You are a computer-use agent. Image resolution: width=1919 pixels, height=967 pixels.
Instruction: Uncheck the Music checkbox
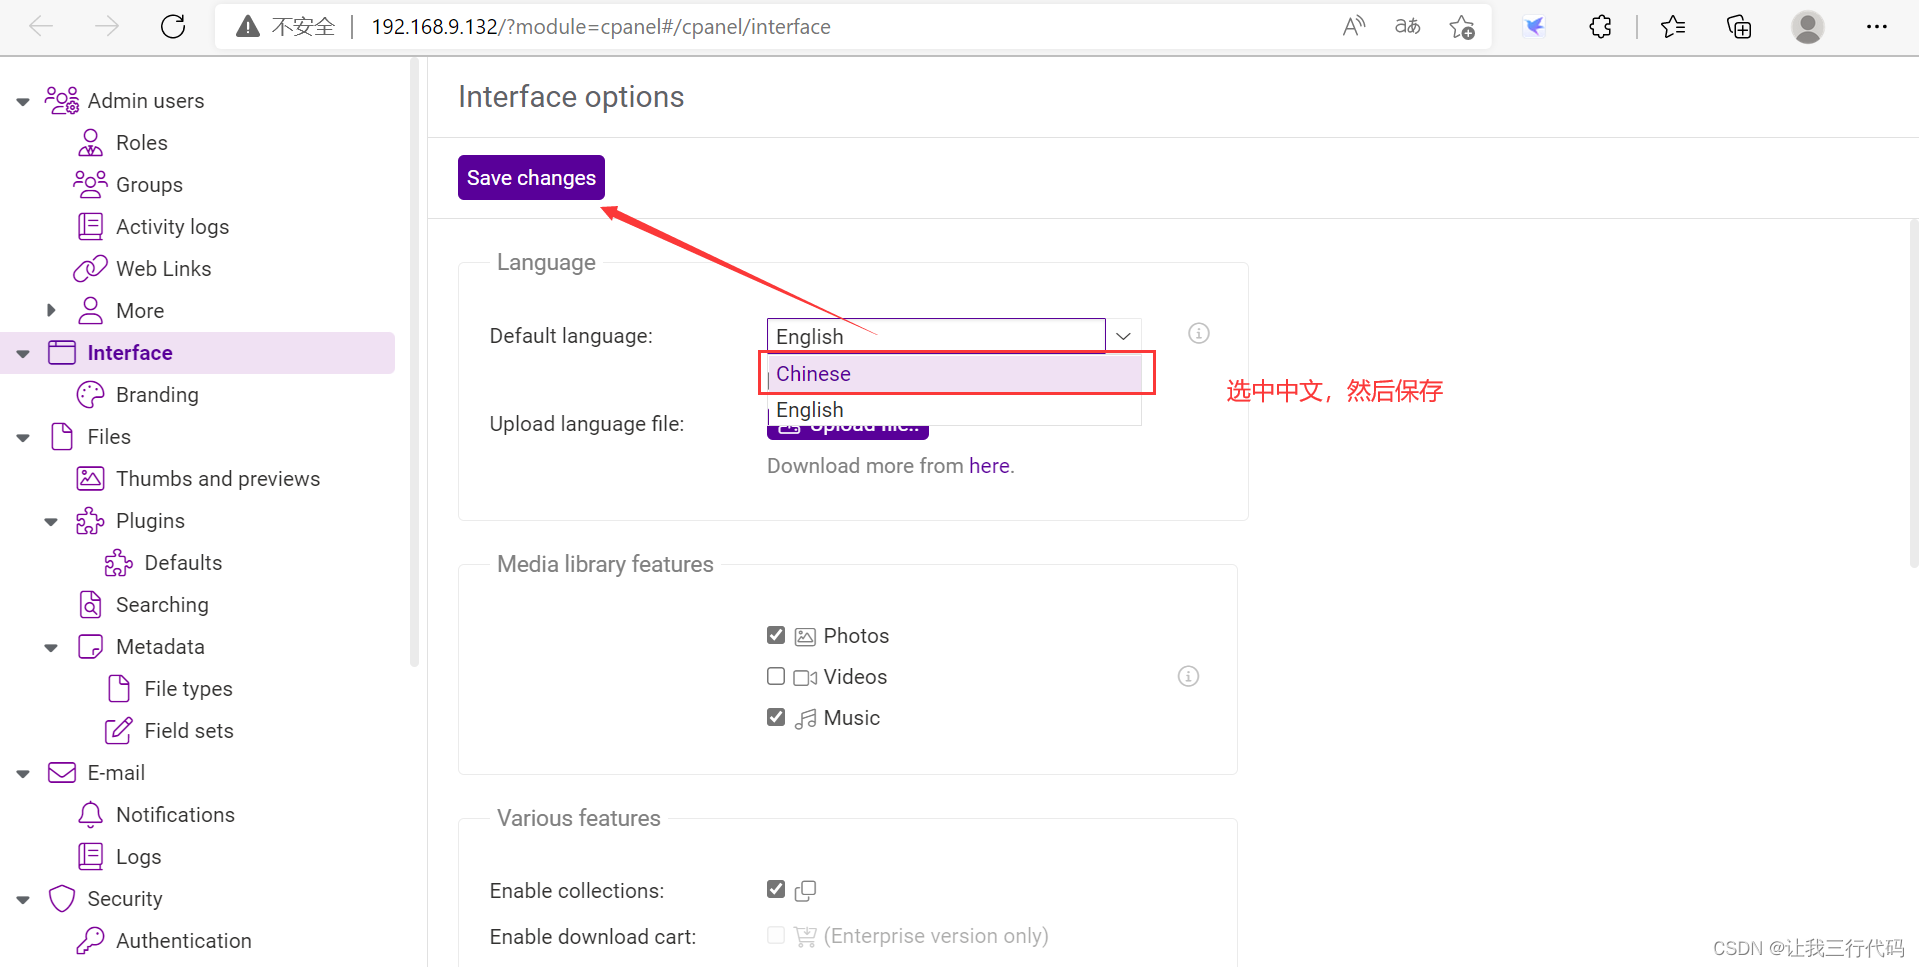(776, 717)
